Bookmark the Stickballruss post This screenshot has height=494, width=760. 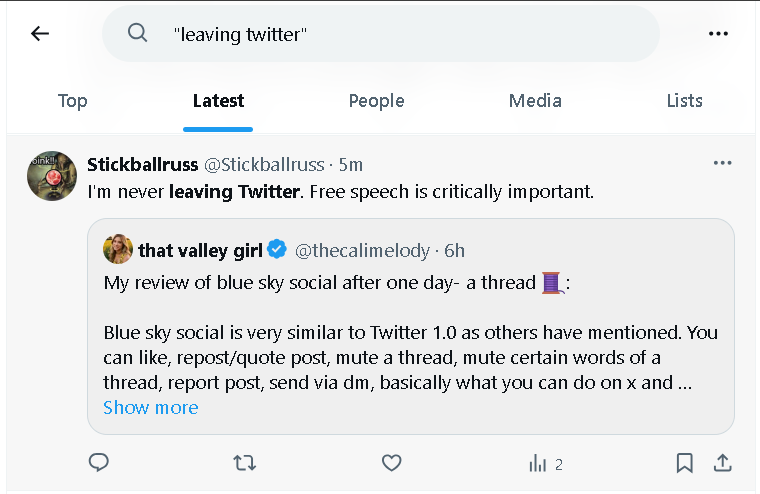click(684, 463)
